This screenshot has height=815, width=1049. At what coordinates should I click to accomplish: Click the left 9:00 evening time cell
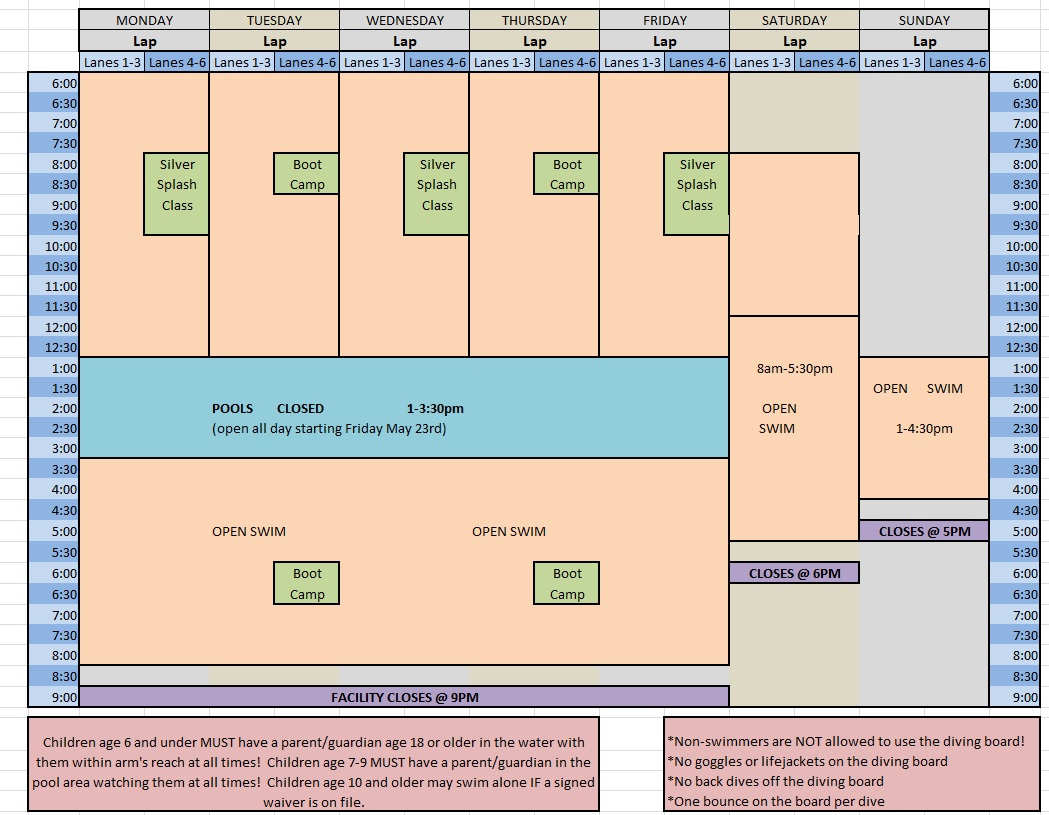(x=54, y=697)
